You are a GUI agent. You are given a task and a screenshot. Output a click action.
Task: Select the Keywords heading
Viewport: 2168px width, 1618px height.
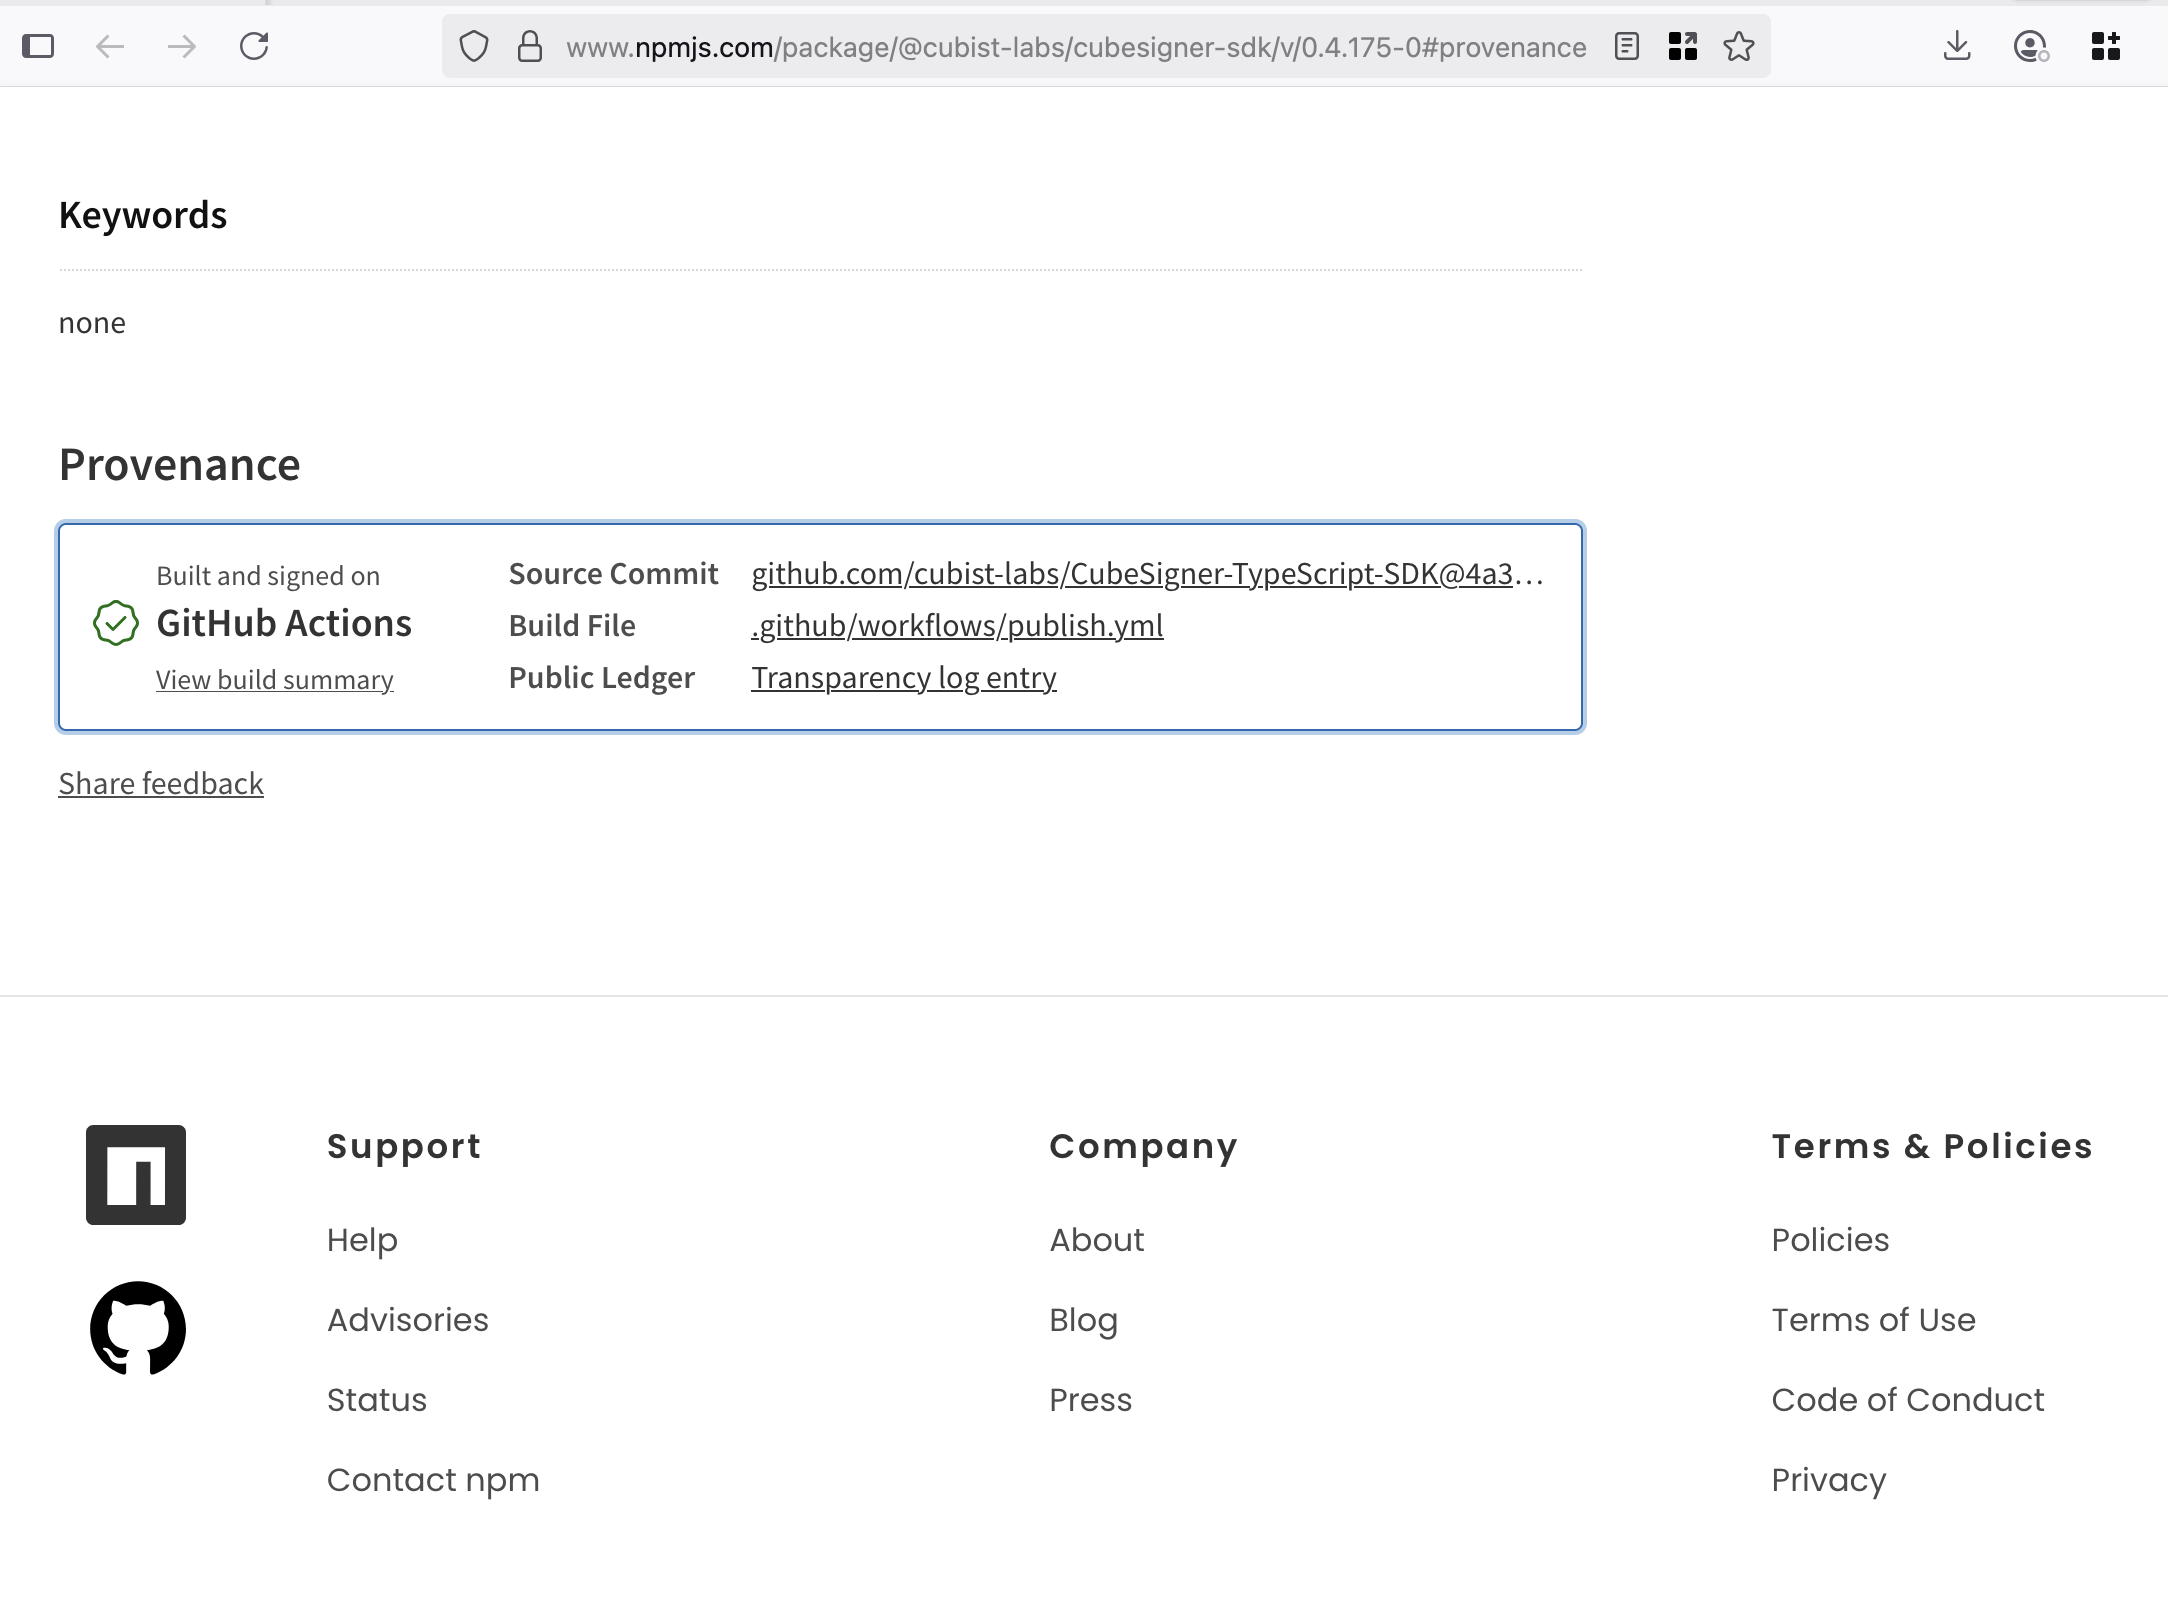(x=143, y=216)
